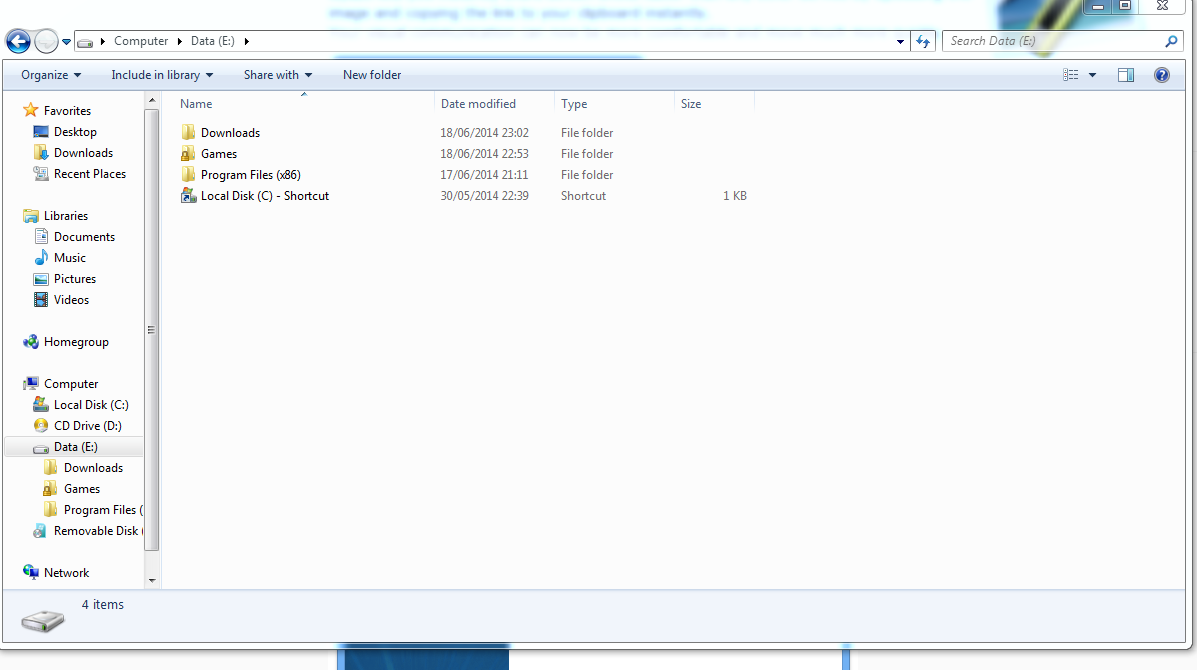Image resolution: width=1197 pixels, height=670 pixels.
Task: Select Data (E:) tree node
Action: [75, 447]
